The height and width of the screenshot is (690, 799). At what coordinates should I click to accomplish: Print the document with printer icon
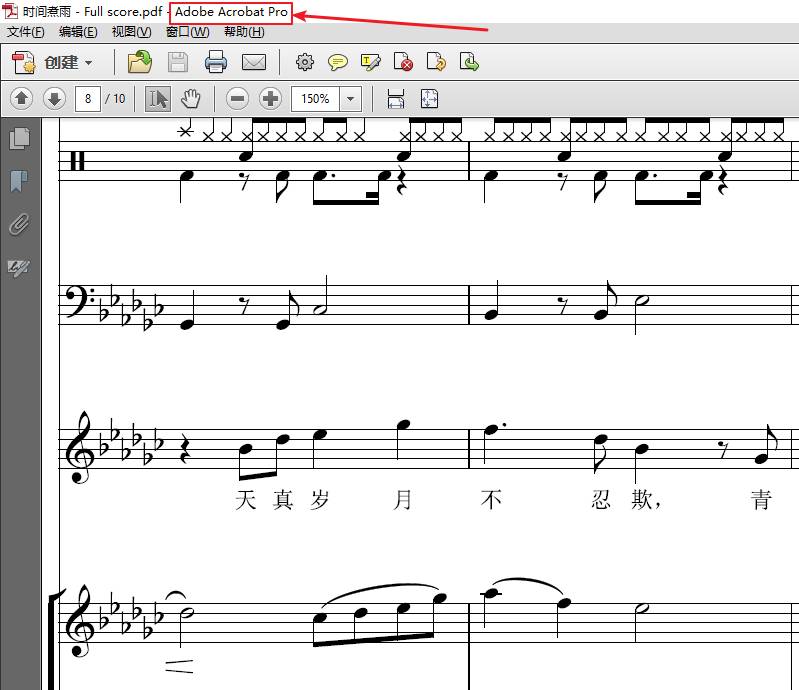point(216,62)
